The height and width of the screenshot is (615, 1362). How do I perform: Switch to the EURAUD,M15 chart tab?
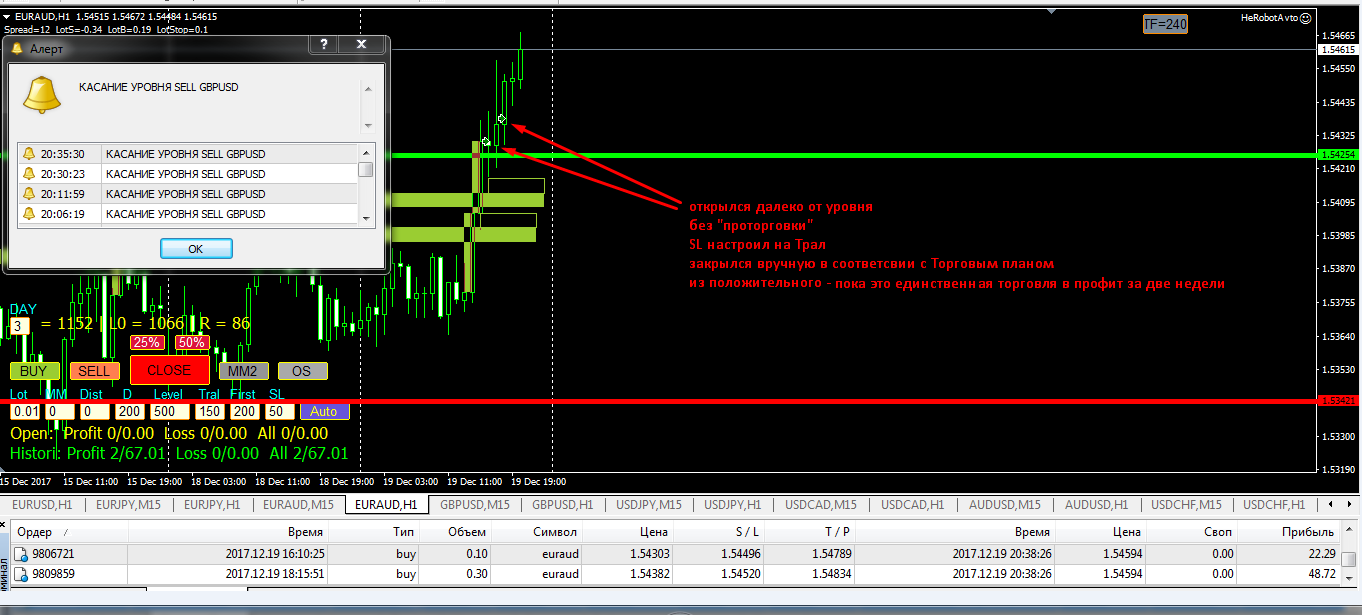298,504
